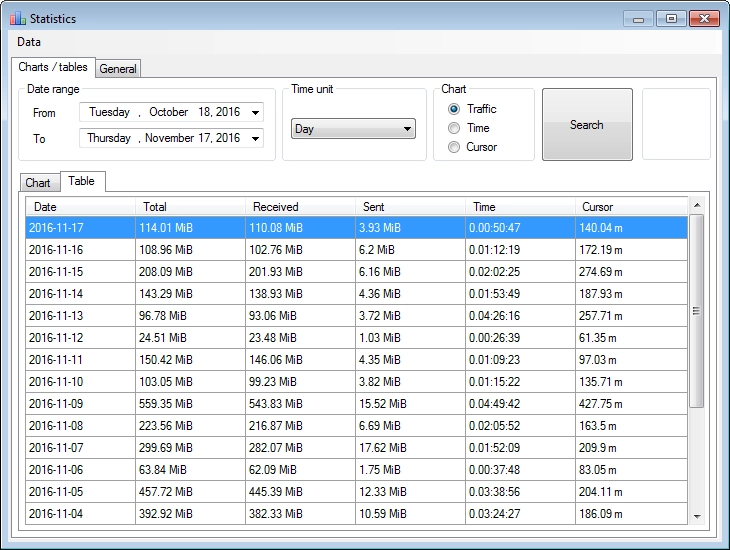Select the Cursor chart radio button

(453, 147)
